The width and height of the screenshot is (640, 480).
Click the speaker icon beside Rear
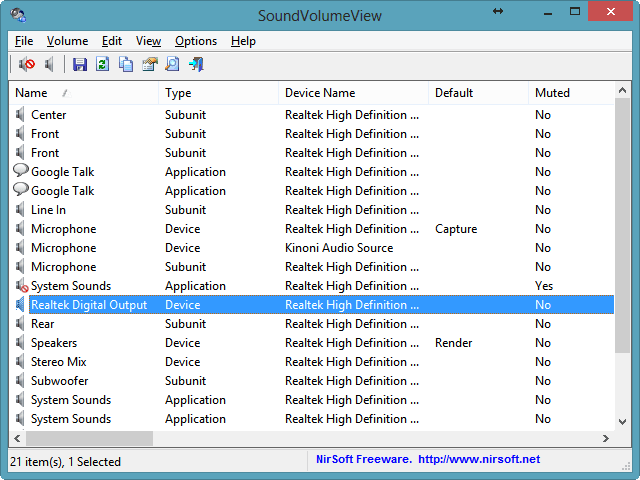[20, 324]
